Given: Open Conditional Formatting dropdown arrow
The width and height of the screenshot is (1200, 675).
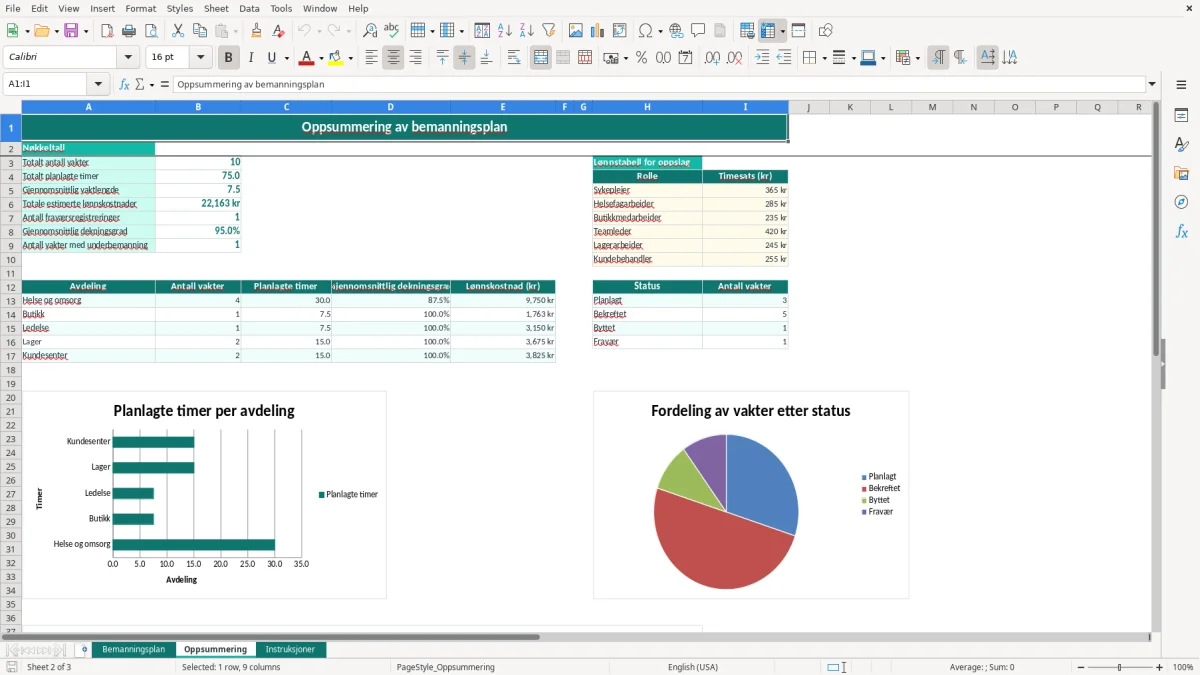Looking at the screenshot, I should tap(917, 58).
